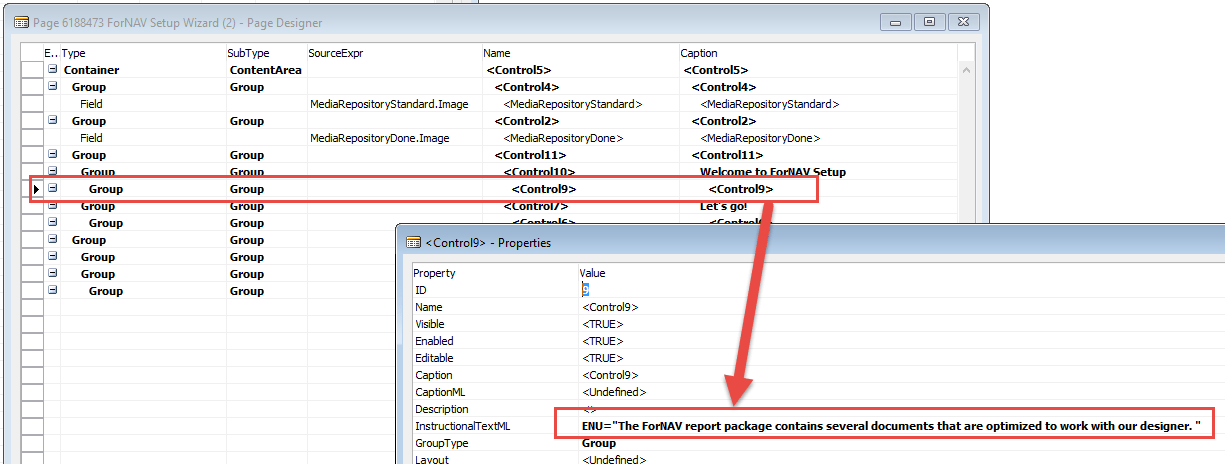Click the Enabled property value TRUE
This screenshot has height=464, width=1225.
[602, 341]
